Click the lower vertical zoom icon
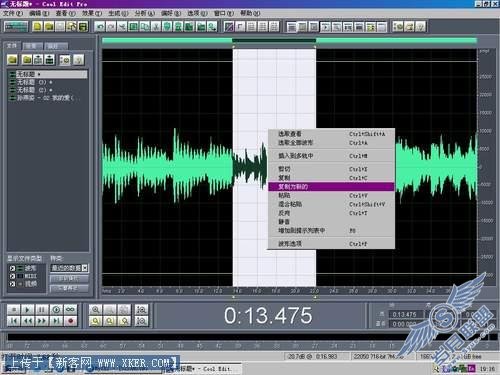This screenshot has width=500, height=375. coord(141,321)
